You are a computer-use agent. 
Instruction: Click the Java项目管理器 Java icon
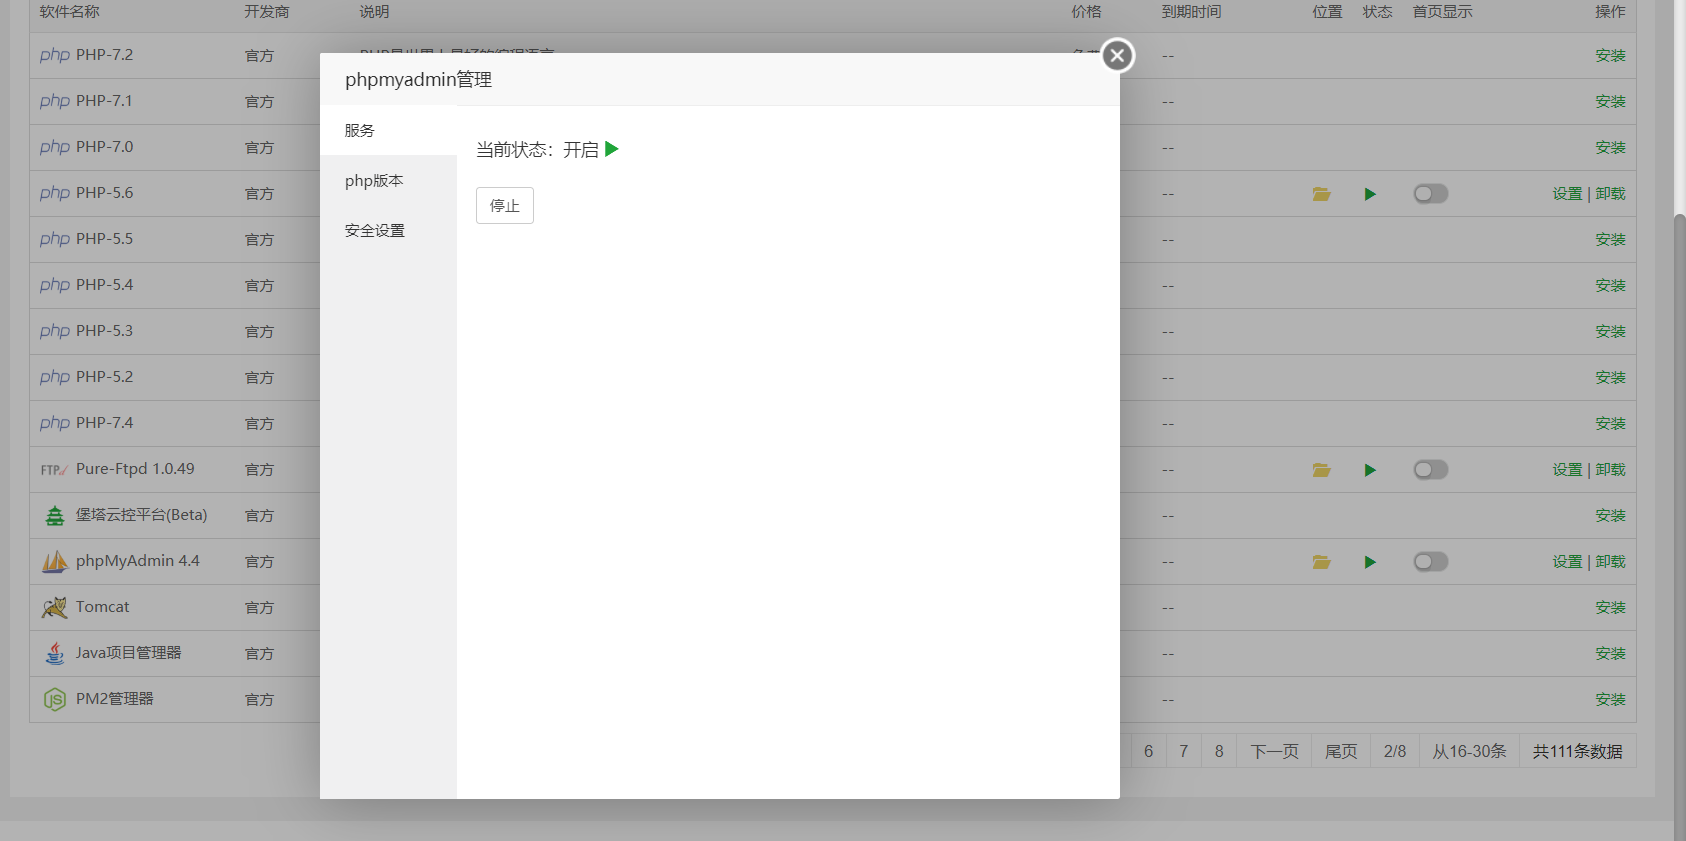[55, 653]
